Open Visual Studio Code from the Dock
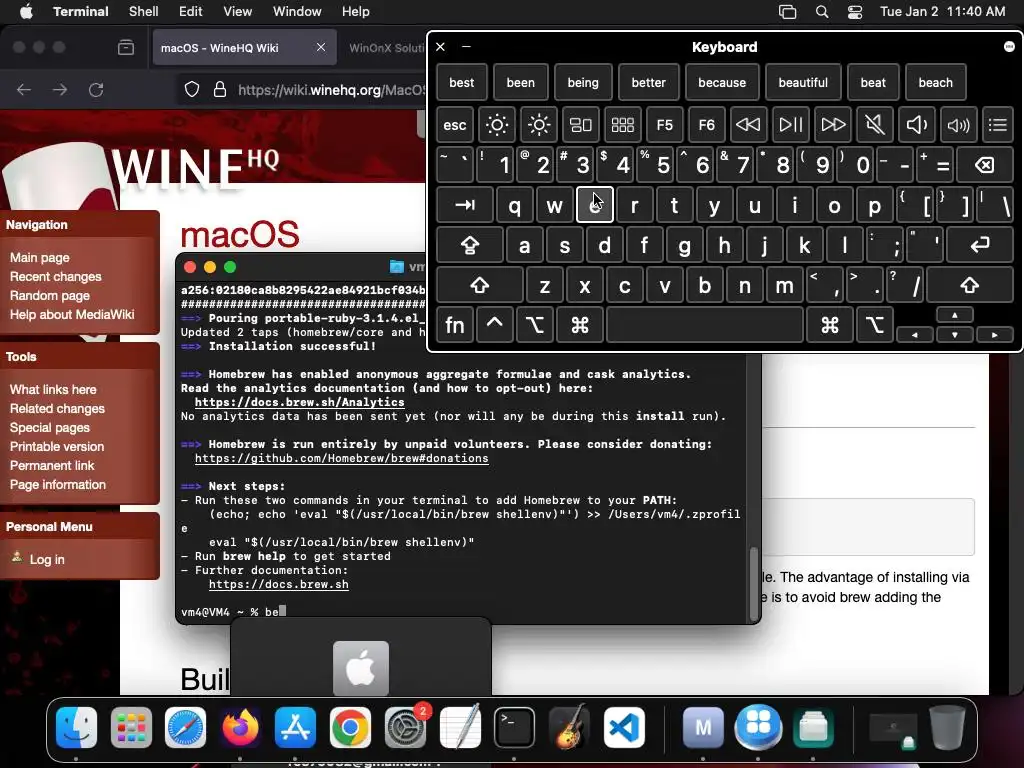 (x=624, y=727)
